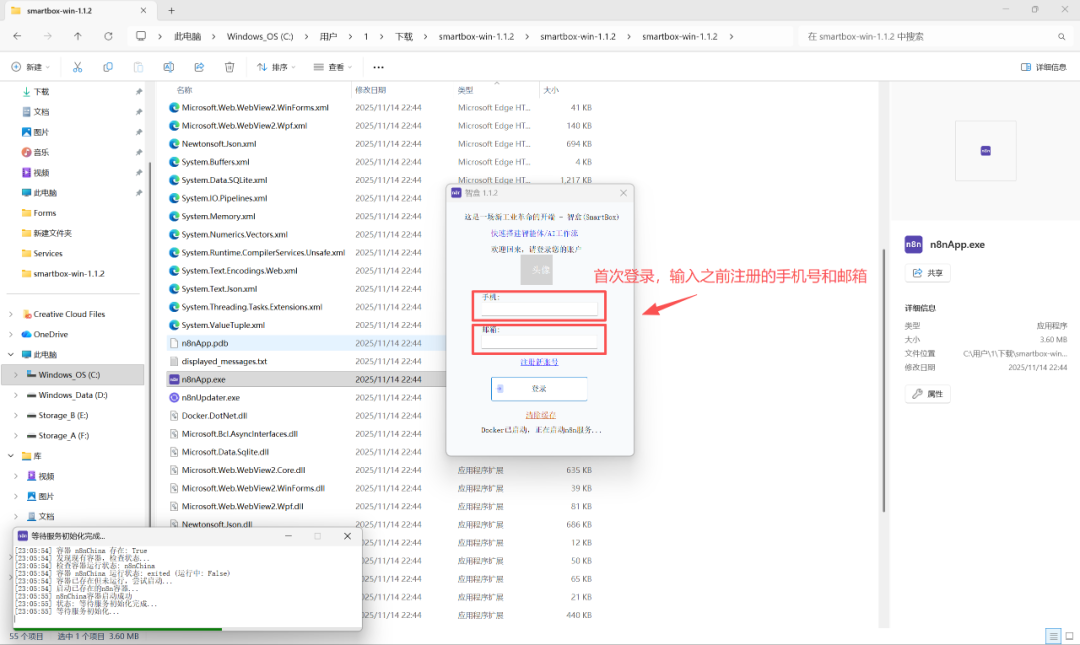Click the Windows_OS (C:) breadcrumb segment

coord(260,37)
